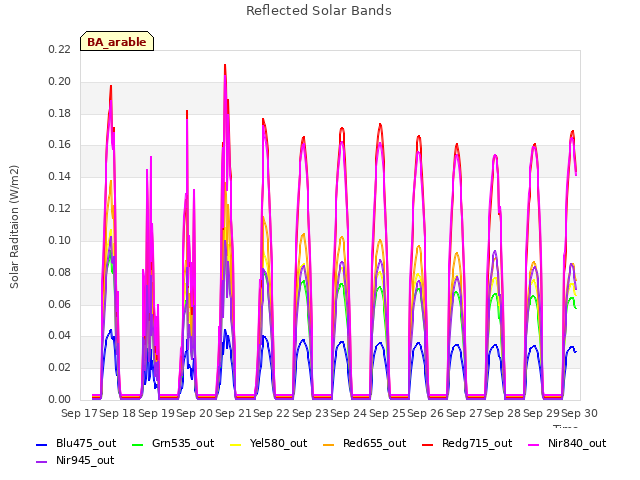Click the Sep 21 x-axis tick label
The height and width of the screenshot is (480, 640).
click(233, 413)
